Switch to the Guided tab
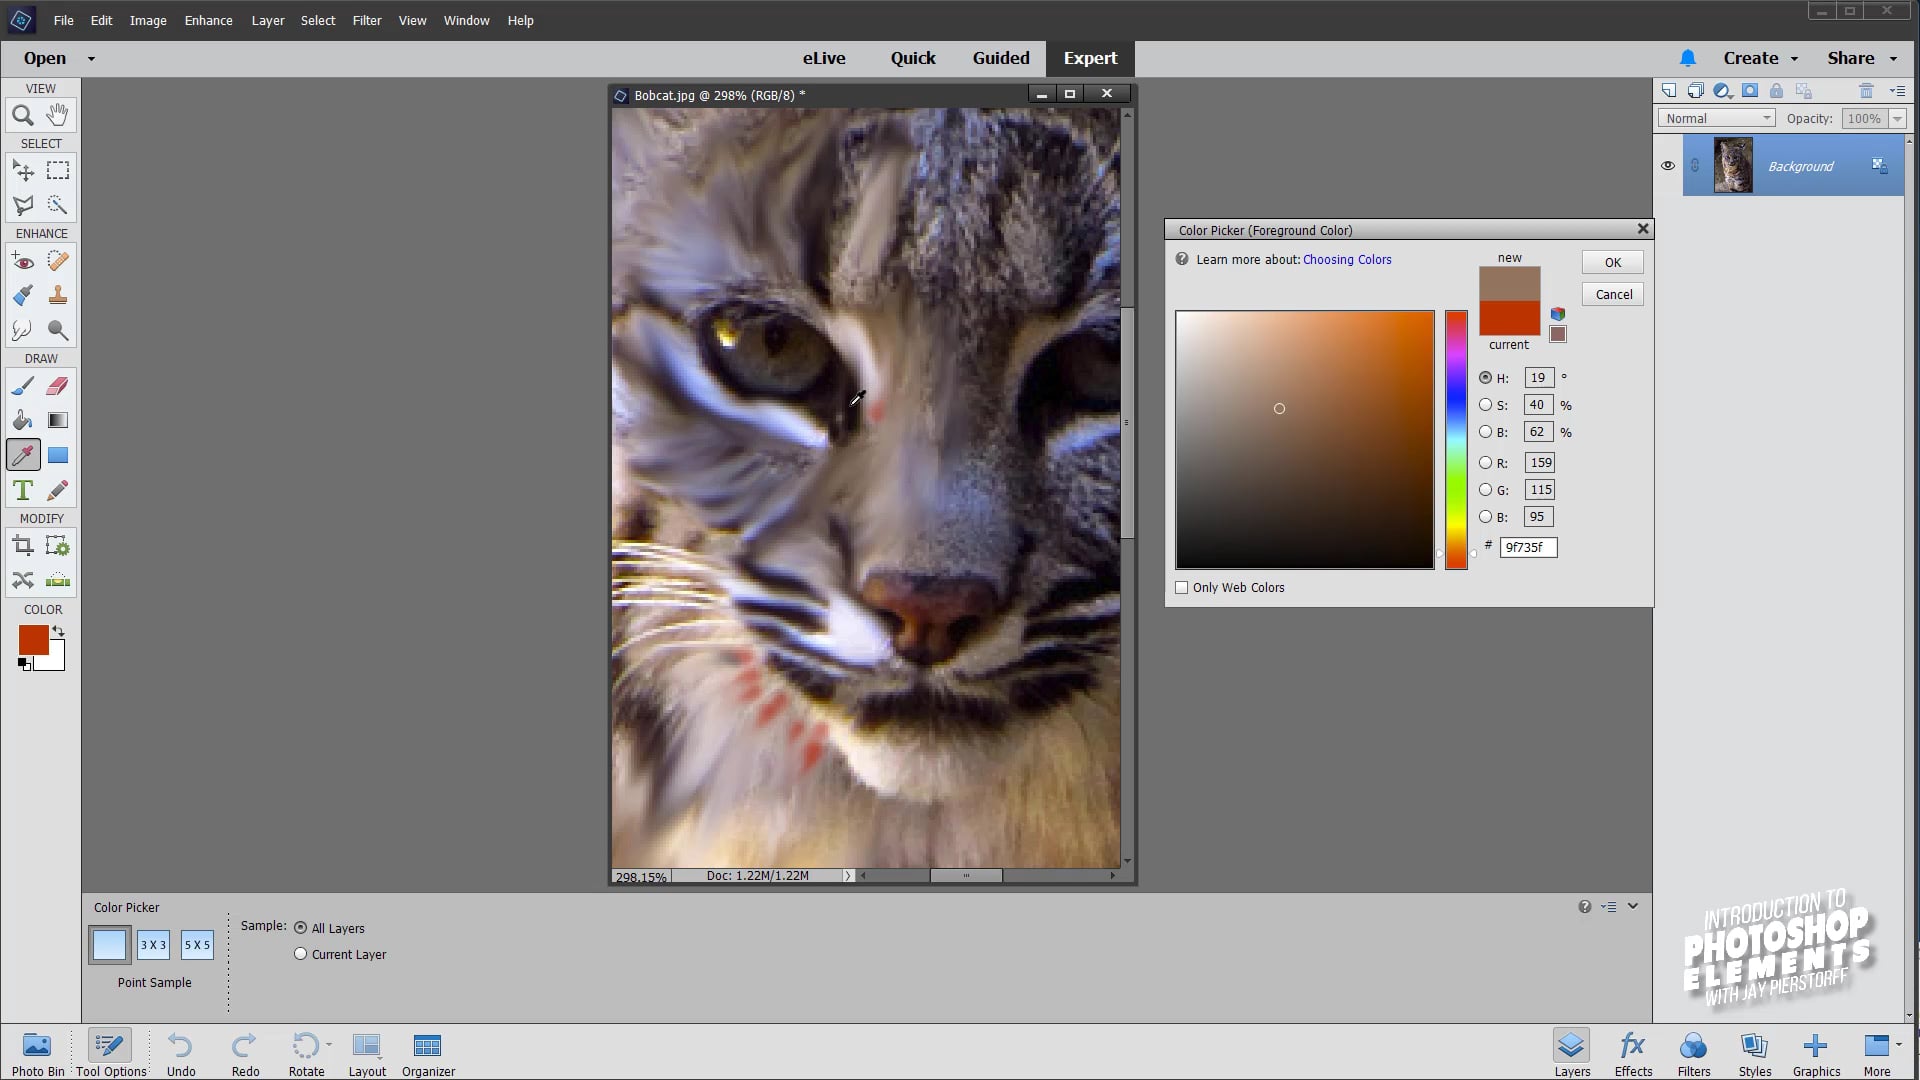 pyautogui.click(x=1001, y=58)
